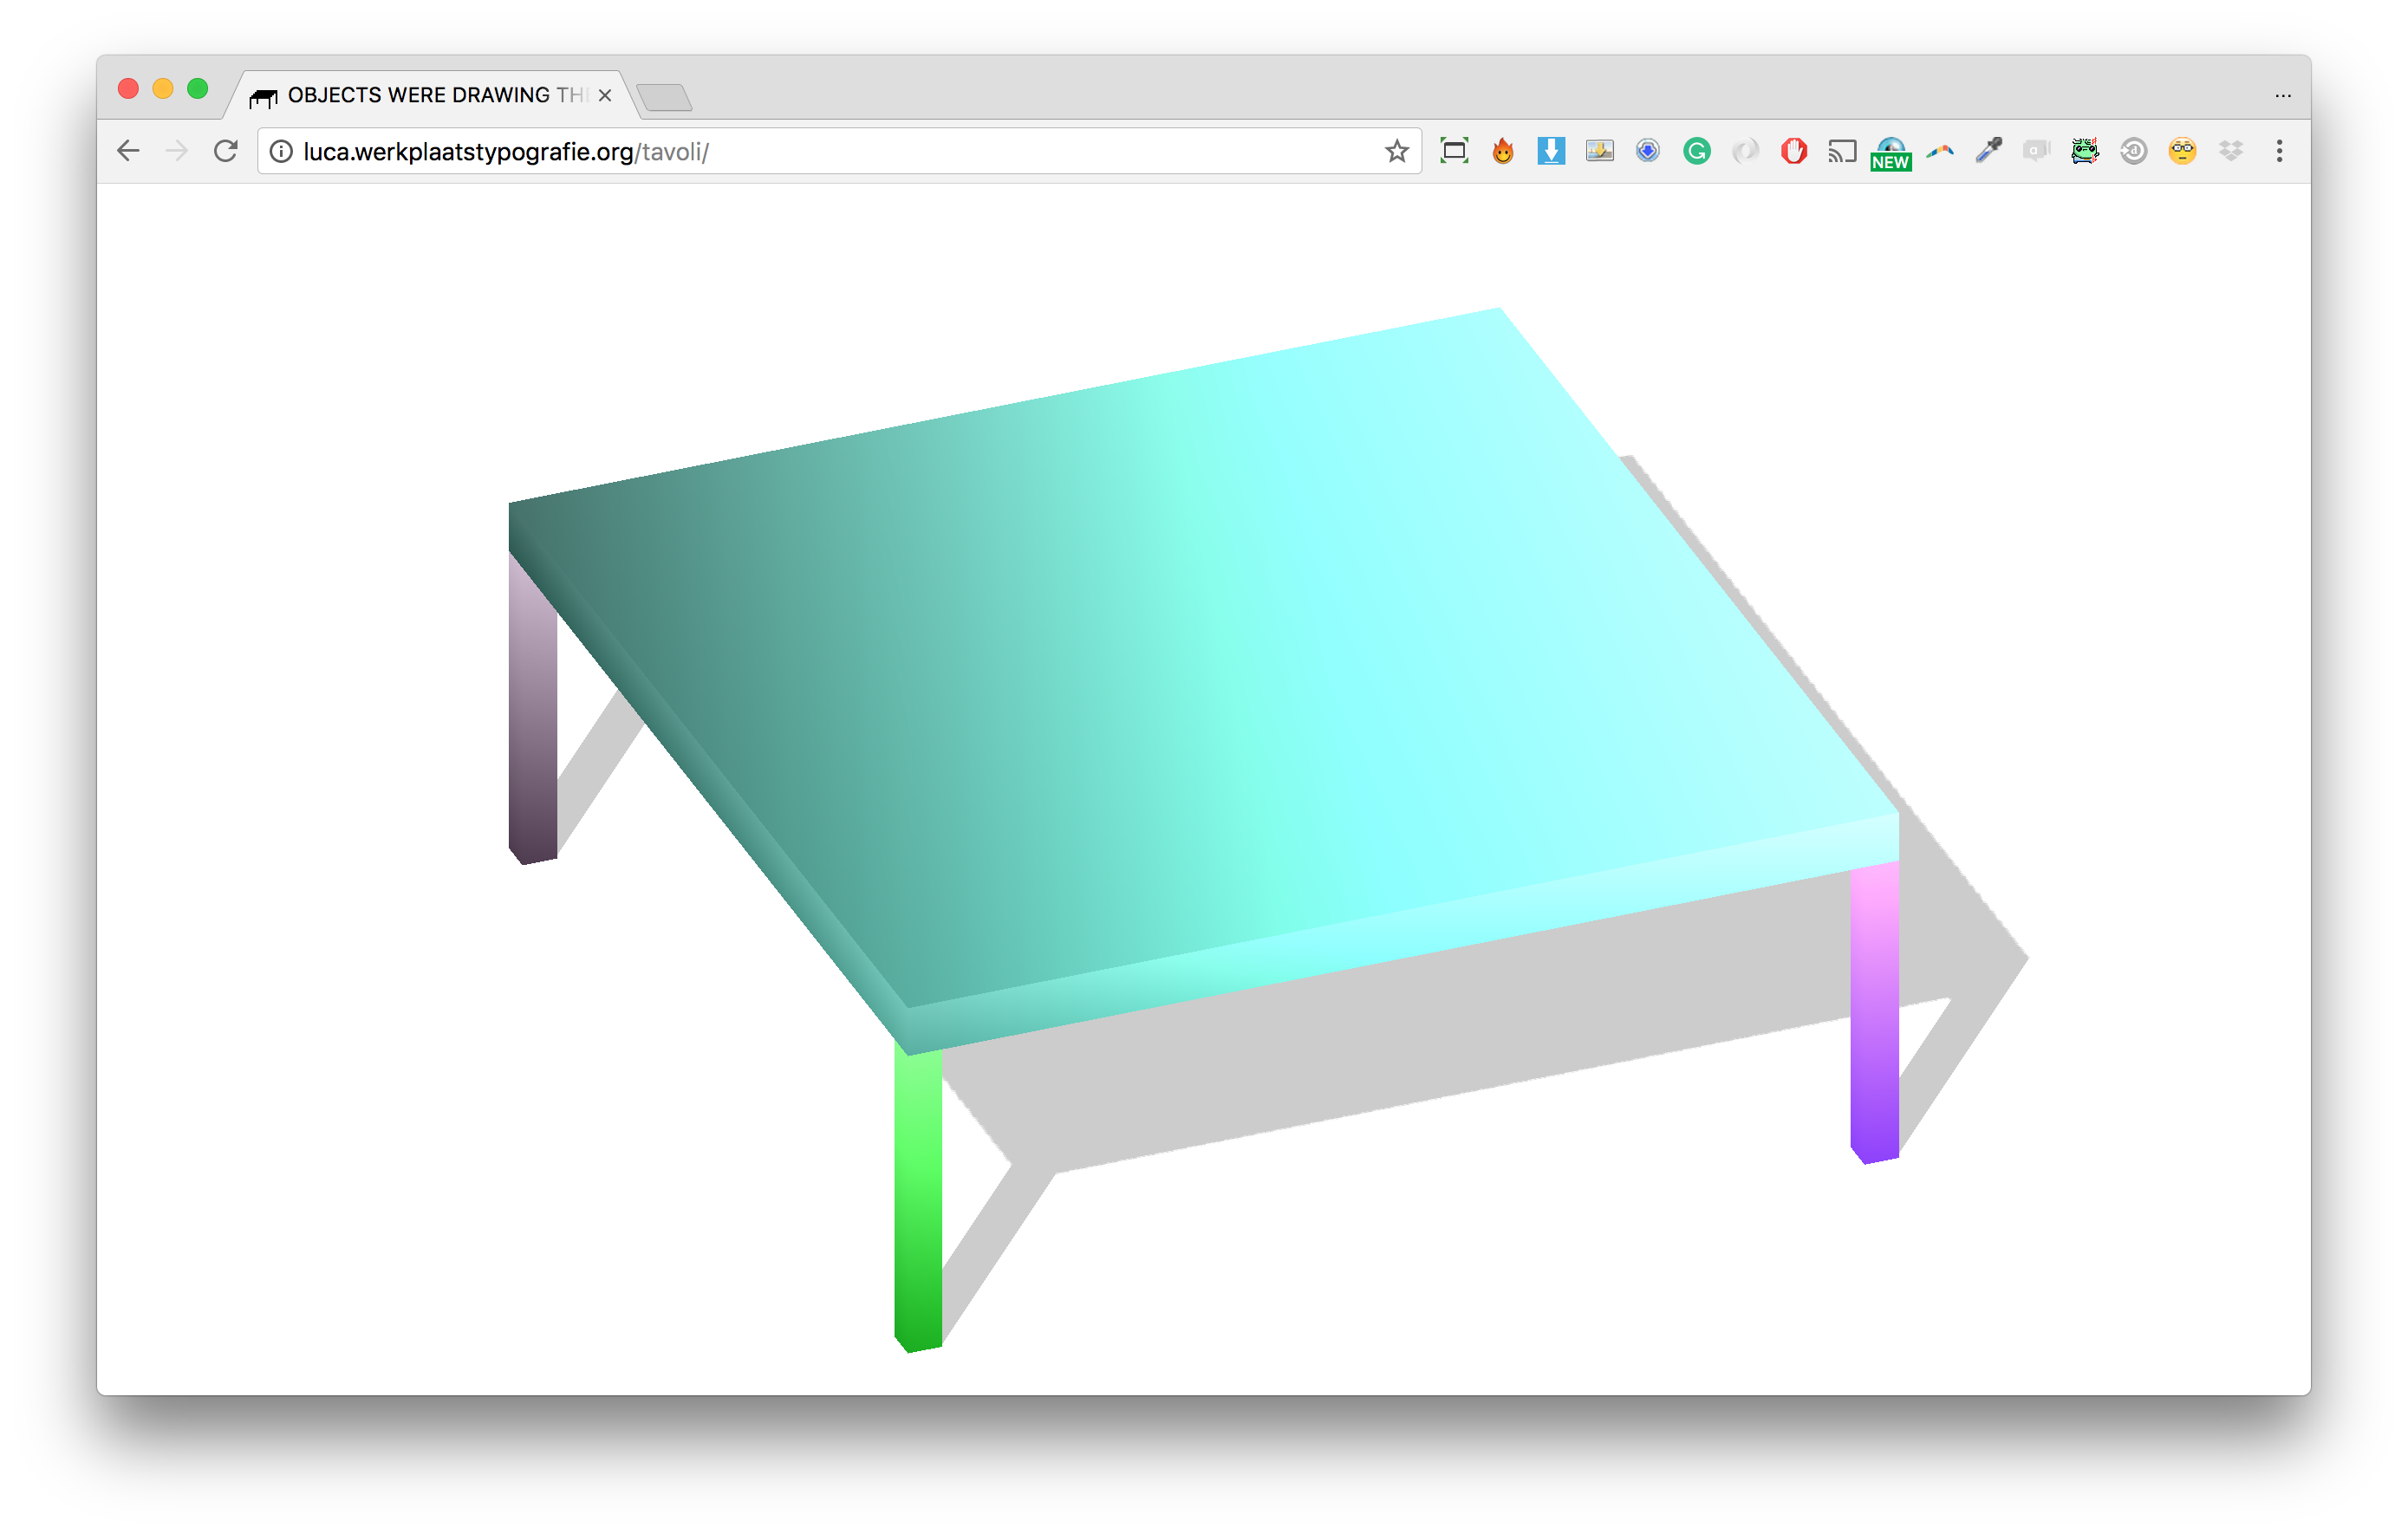The image size is (2408, 1534).
Task: Click the gray circular 'd' extension
Action: (2133, 151)
